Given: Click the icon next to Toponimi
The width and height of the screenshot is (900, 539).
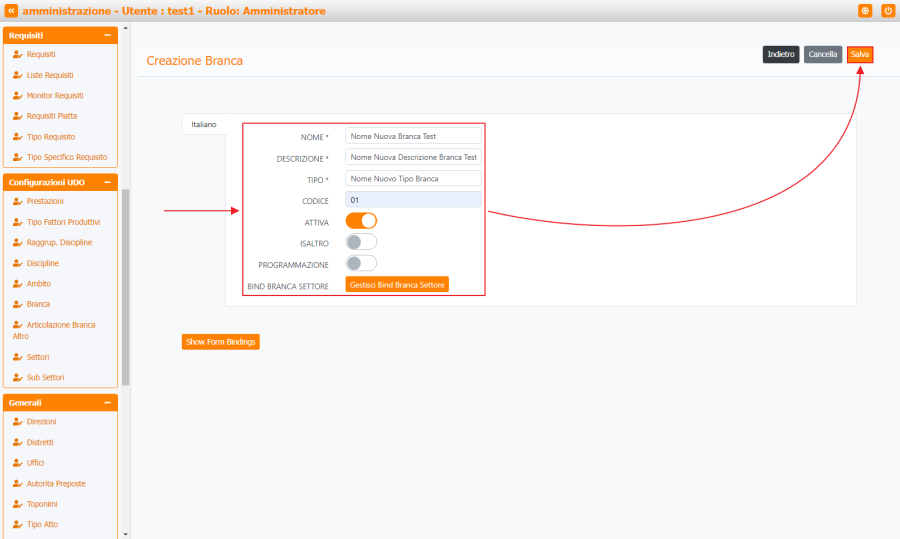Looking at the screenshot, I should (17, 504).
